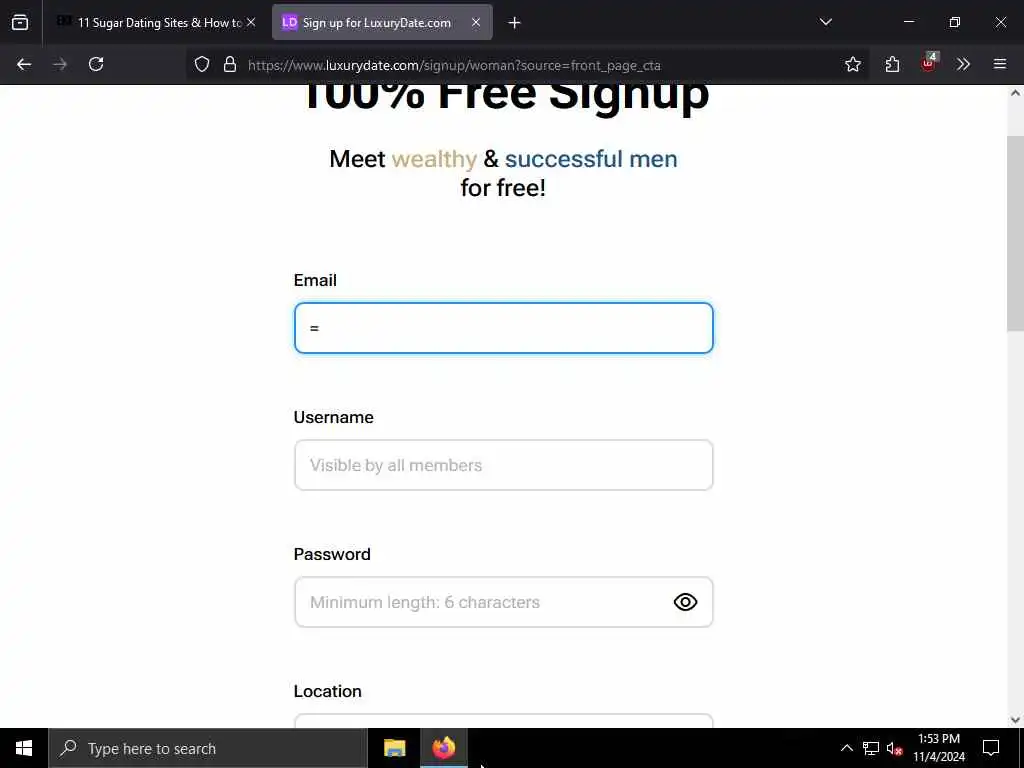Click the uBlock Origin extension icon

(928, 63)
